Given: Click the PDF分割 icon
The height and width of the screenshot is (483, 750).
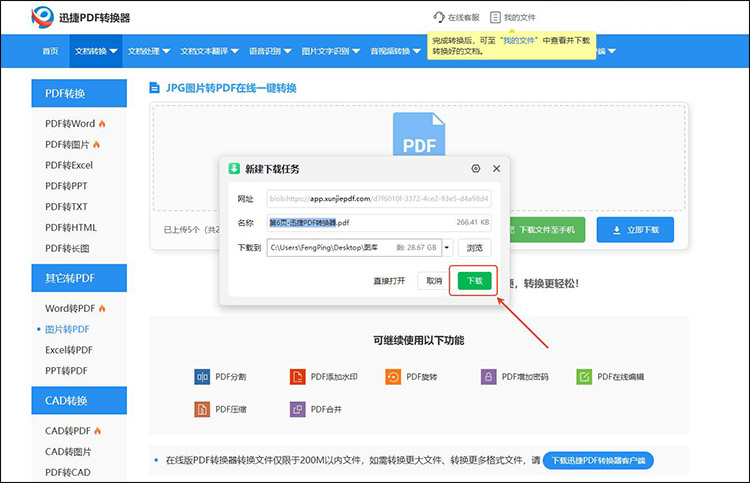Looking at the screenshot, I should click(x=202, y=377).
